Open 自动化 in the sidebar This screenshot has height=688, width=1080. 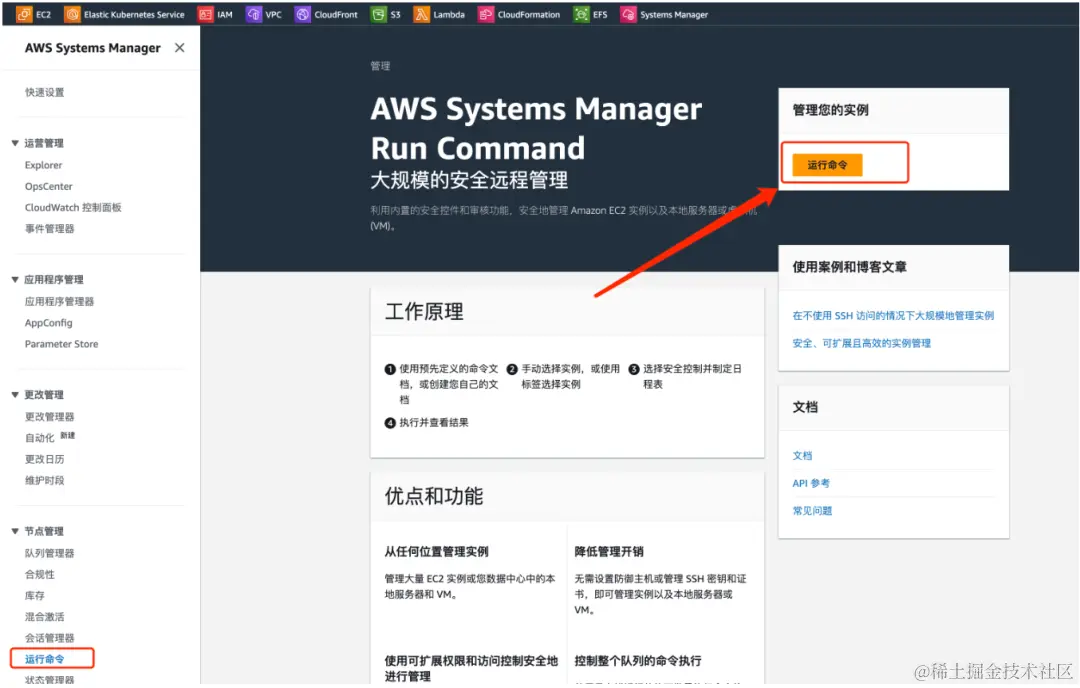[x=40, y=438]
